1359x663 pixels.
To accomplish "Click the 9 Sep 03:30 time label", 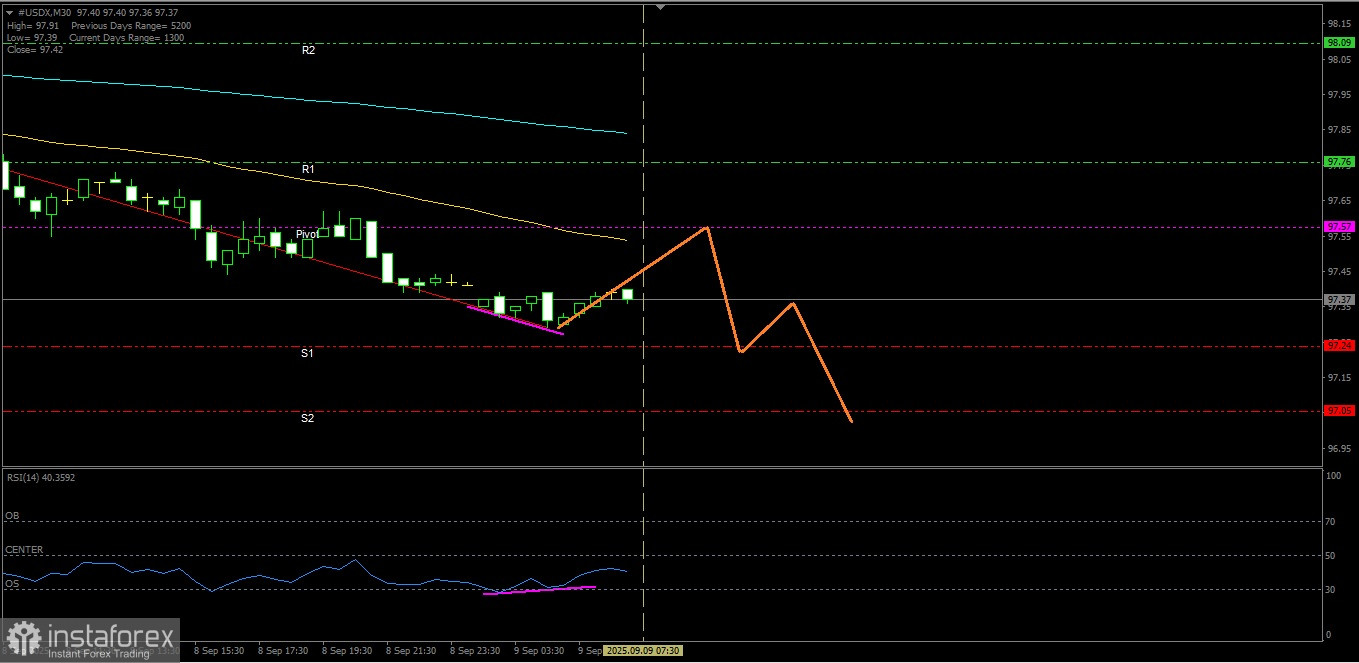I will 540,651.
